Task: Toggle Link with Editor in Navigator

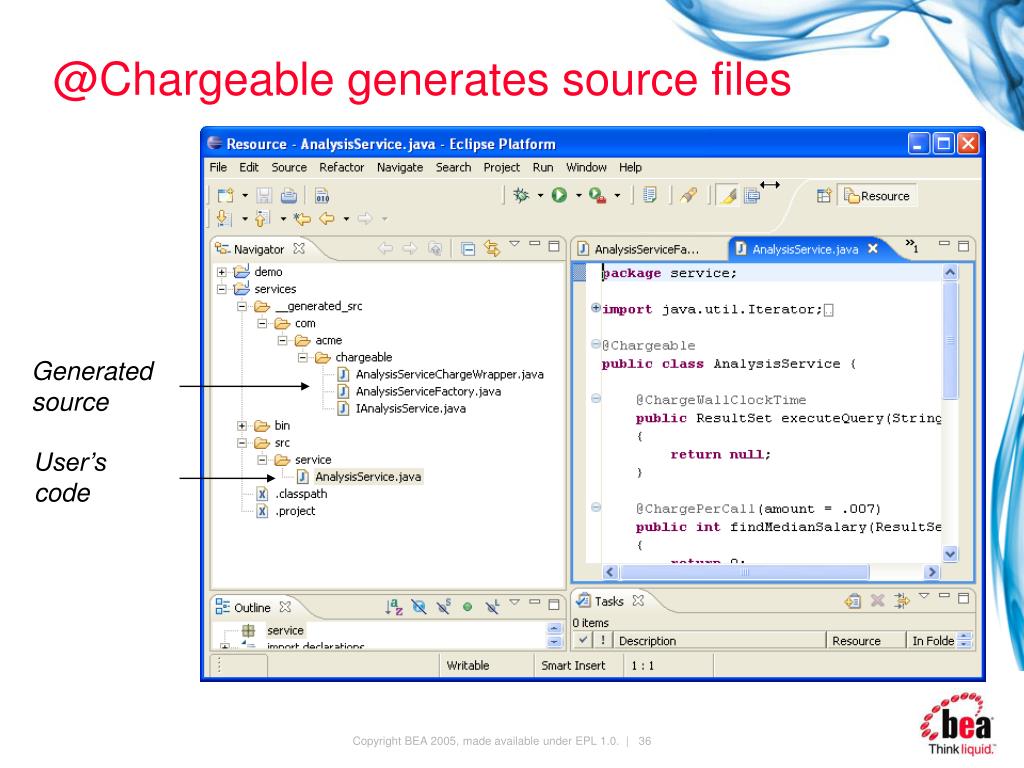Action: coord(492,248)
